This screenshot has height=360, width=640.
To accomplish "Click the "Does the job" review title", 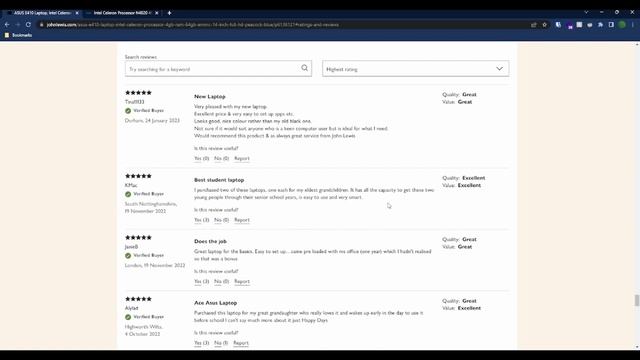I will pos(210,242).
